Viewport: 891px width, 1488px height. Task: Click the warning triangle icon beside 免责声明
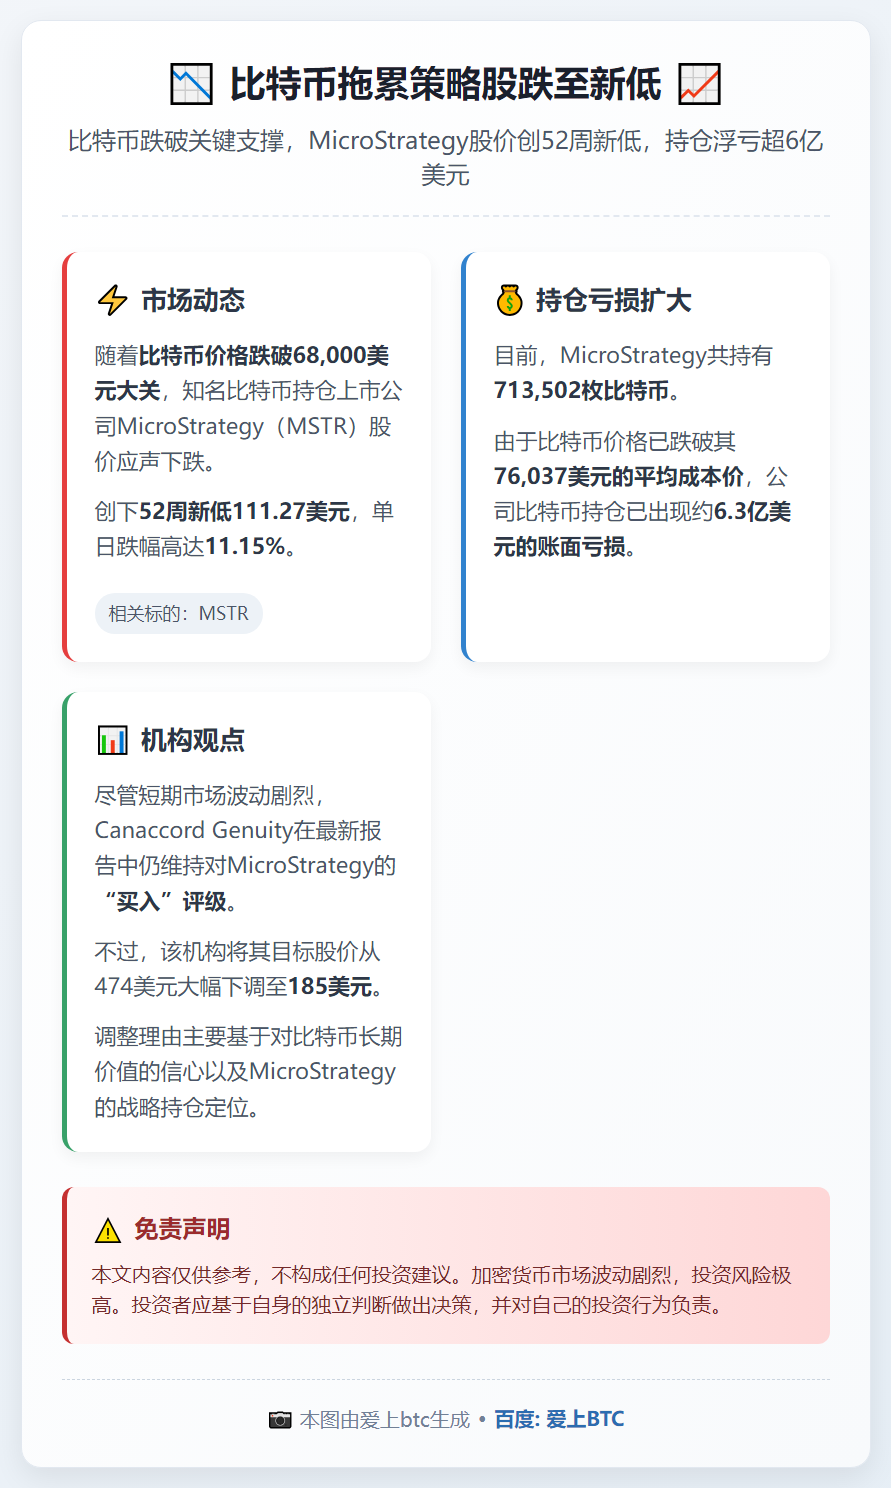107,1230
